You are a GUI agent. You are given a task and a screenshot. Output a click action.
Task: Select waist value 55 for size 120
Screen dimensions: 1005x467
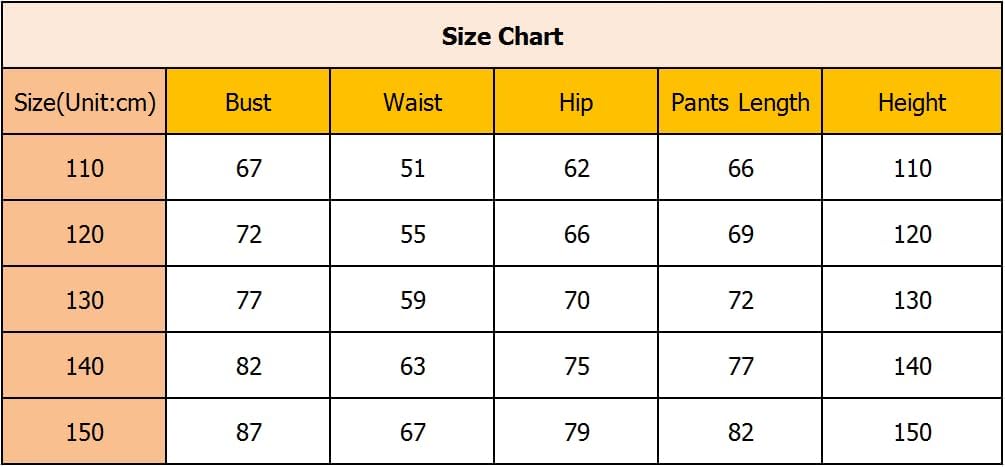point(412,234)
